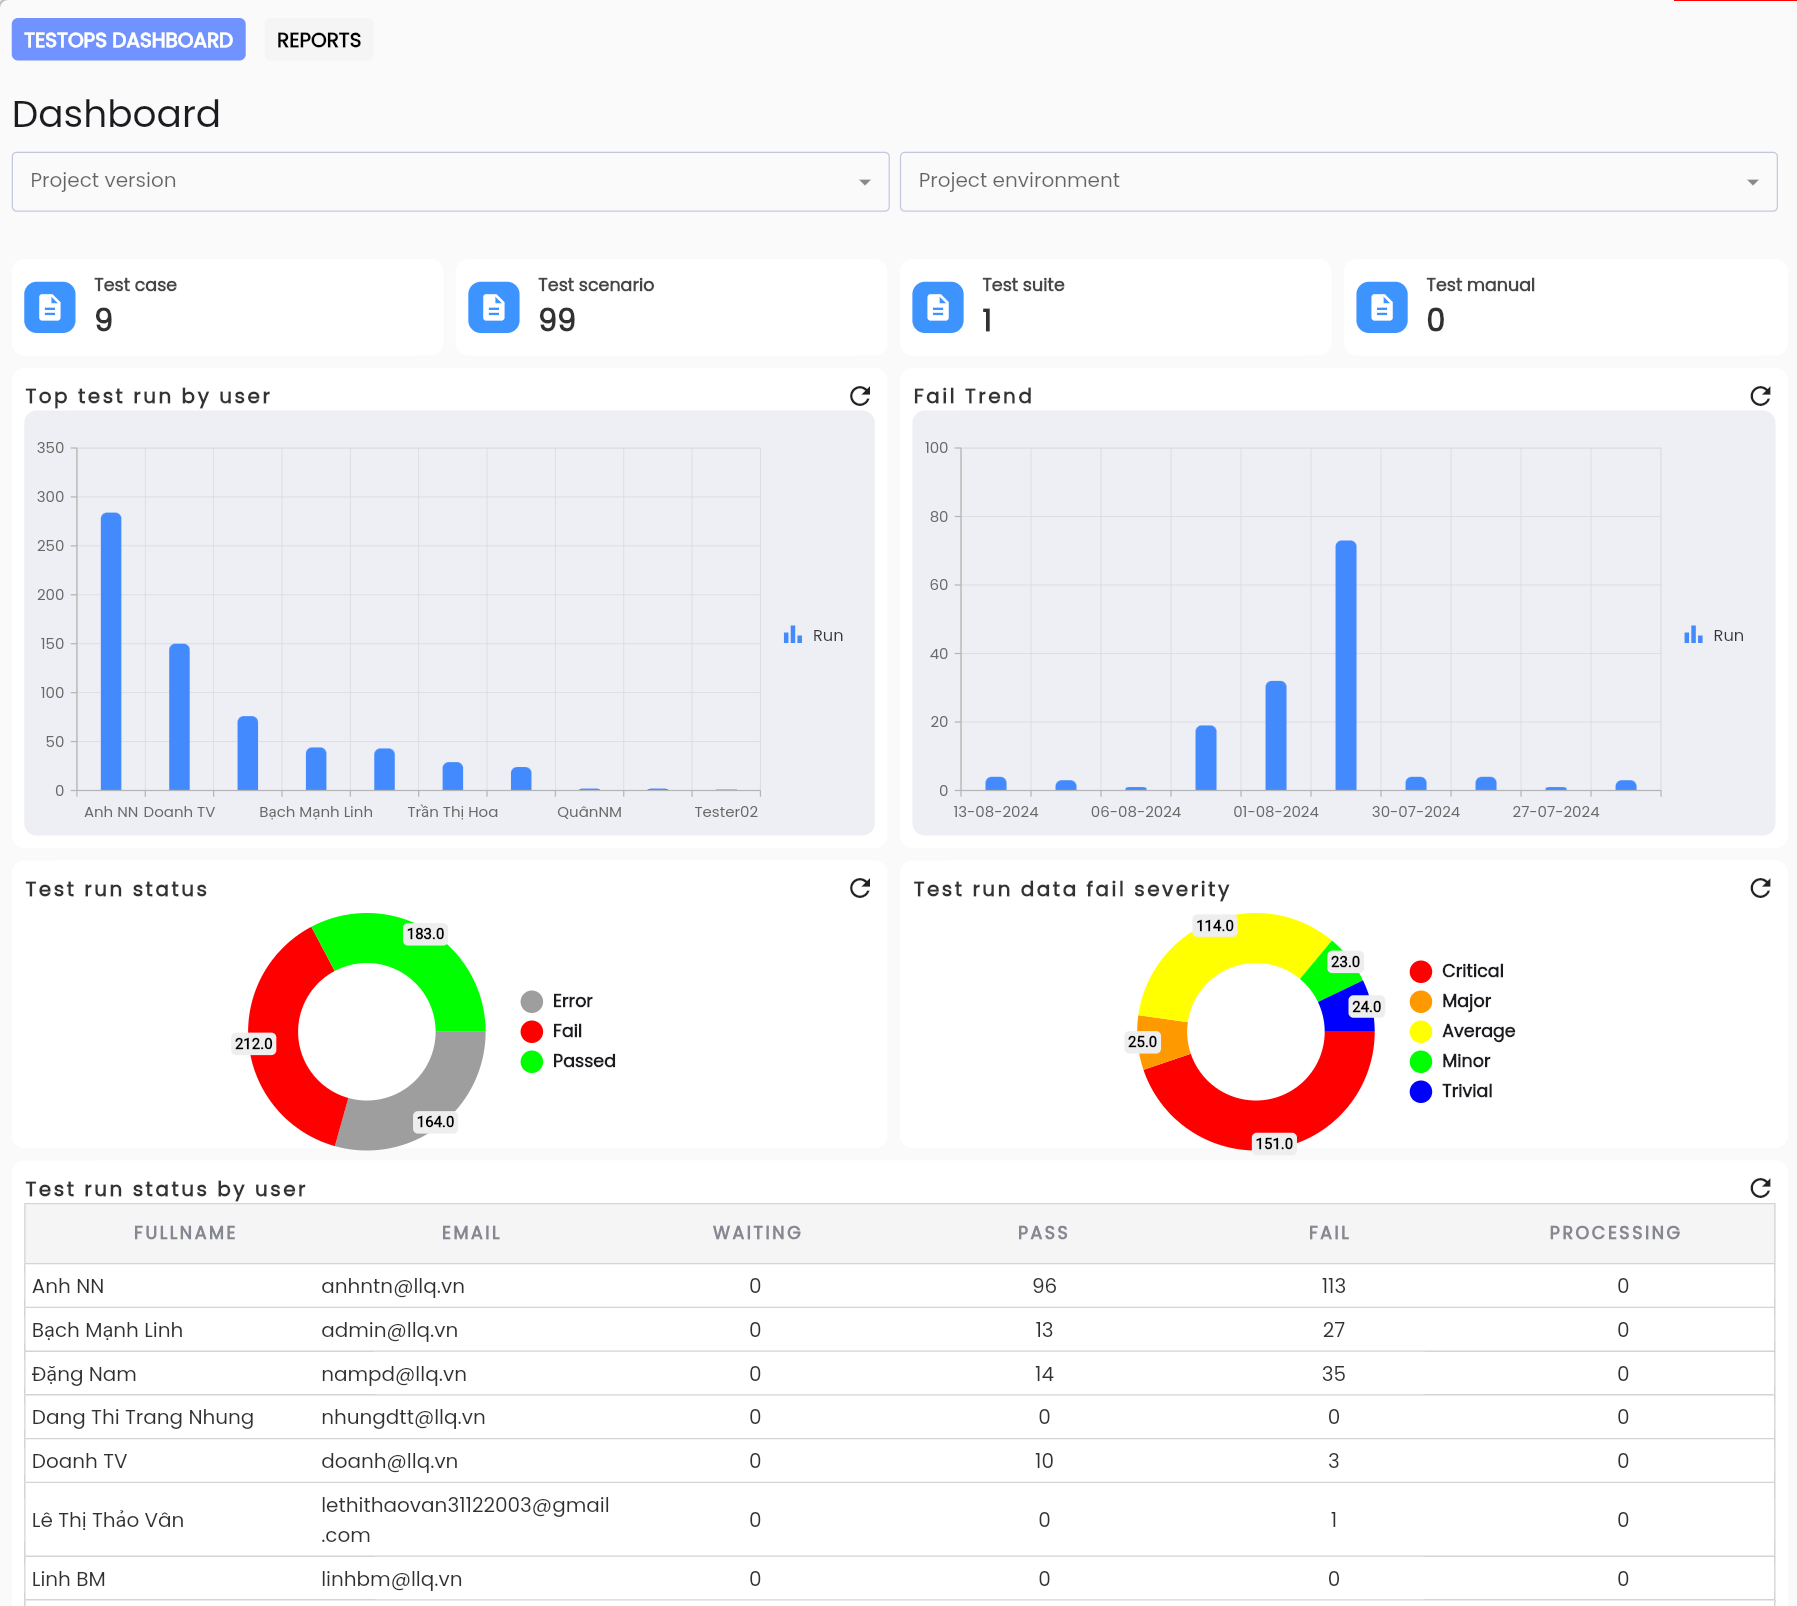Select the Lê Thị Thảo Vân name cell
1797x1606 pixels.
point(108,1520)
